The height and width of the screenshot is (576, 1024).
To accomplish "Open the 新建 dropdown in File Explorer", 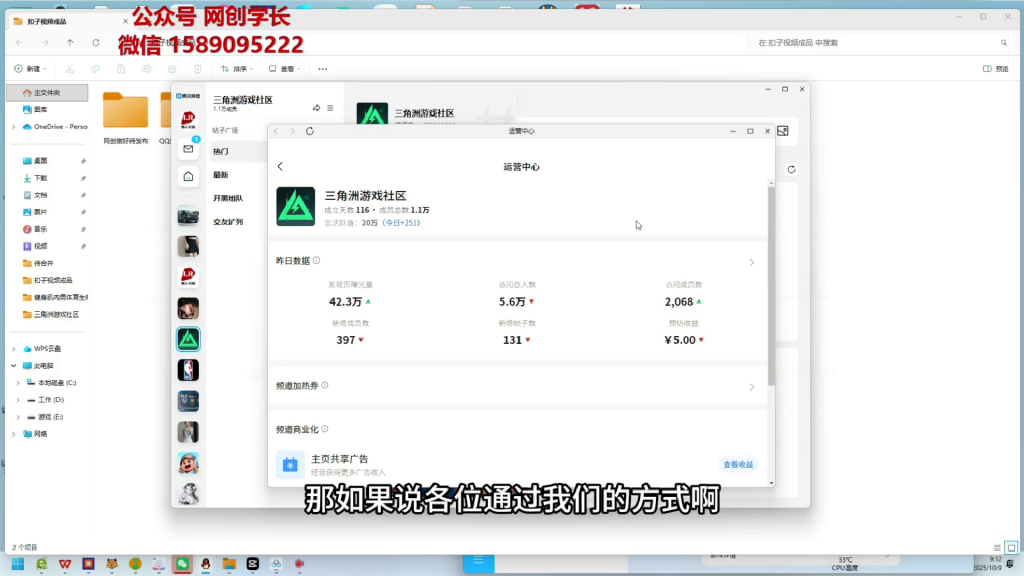I will 35,69.
